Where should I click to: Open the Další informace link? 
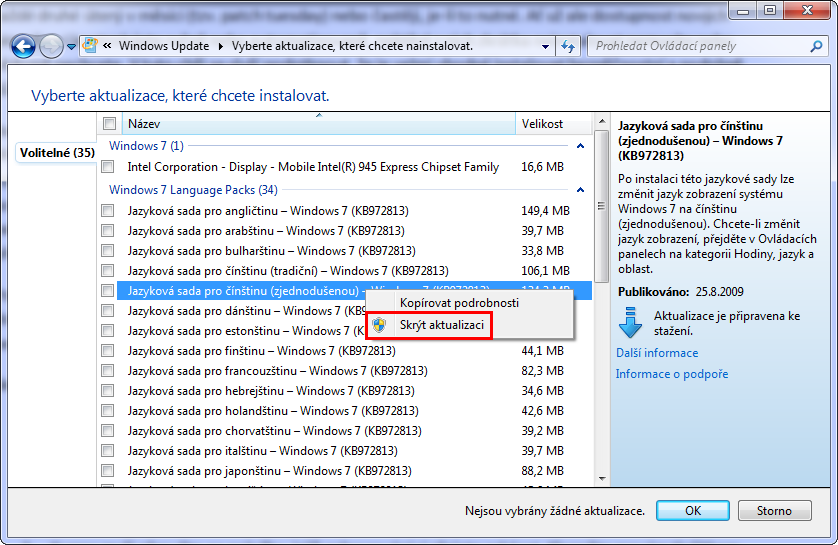[x=657, y=353]
